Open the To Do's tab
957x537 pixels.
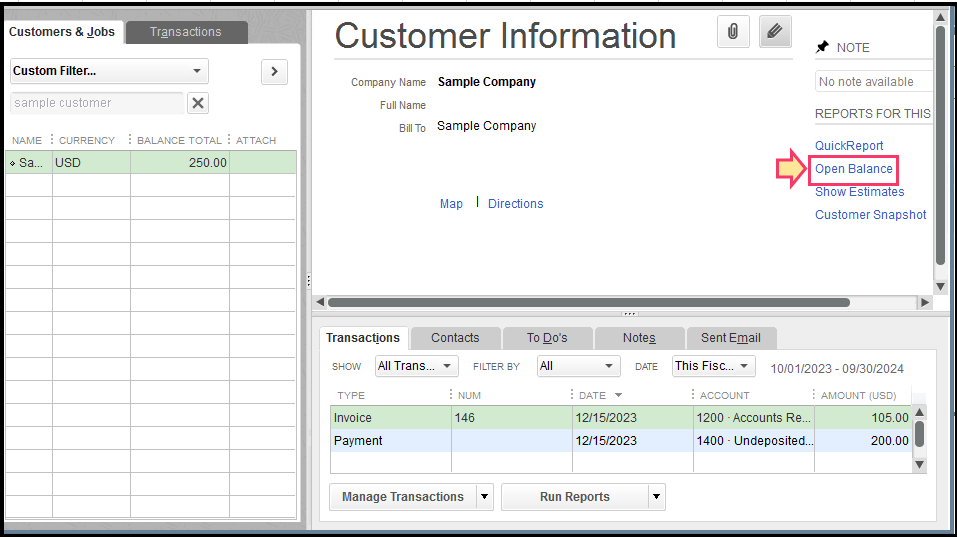click(x=547, y=337)
